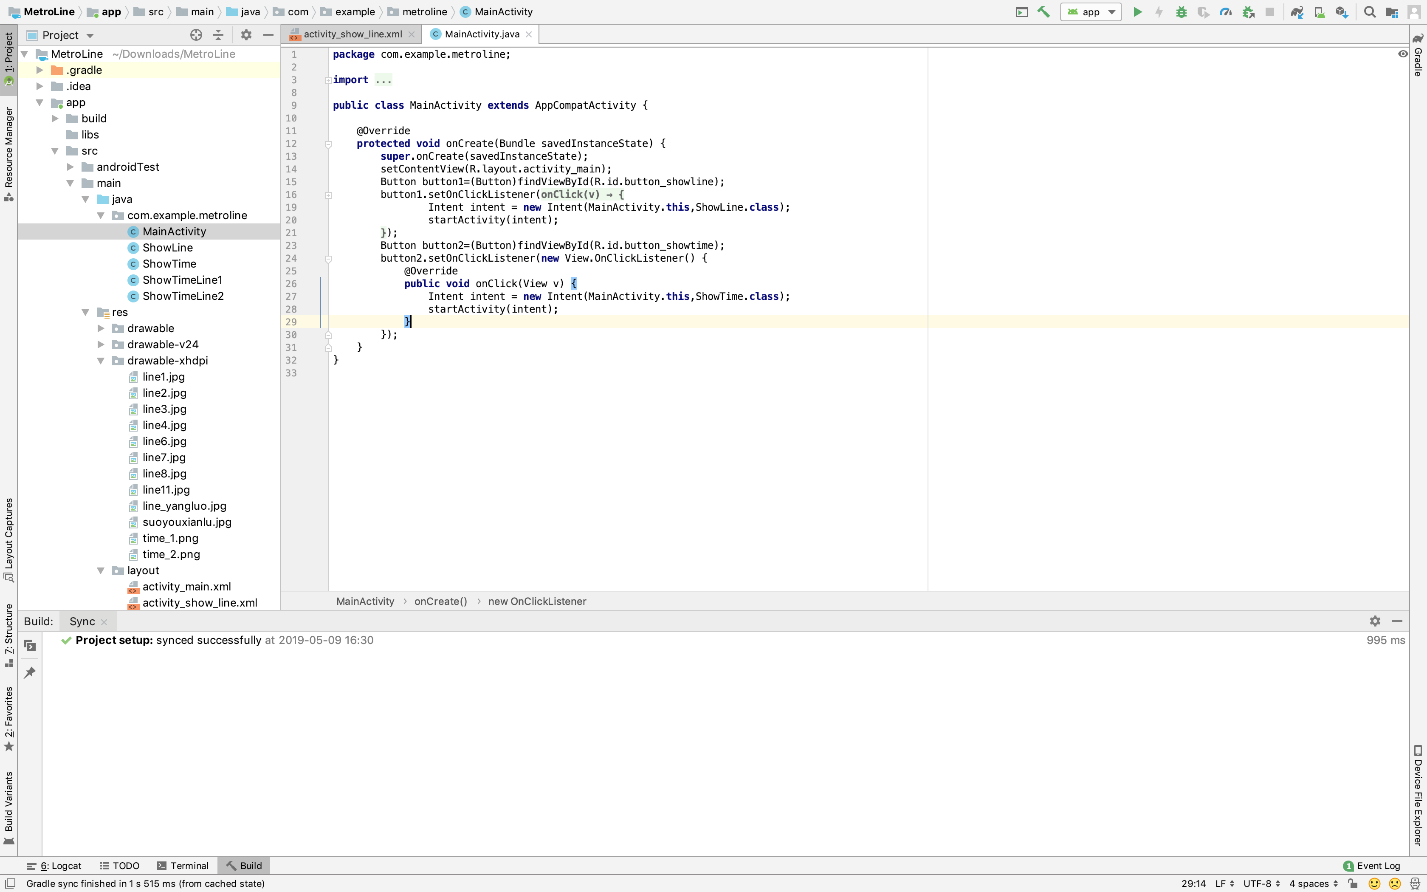Pin the Build tab with pin icon
Image resolution: width=1427 pixels, height=892 pixels.
coord(30,673)
